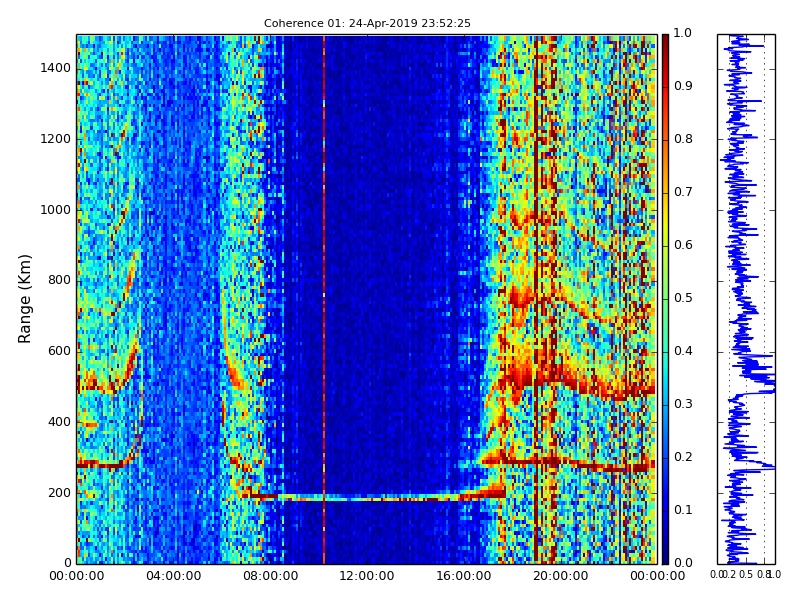Click the horizontal coherence band at 200 km
800x600 pixels.
point(375,497)
